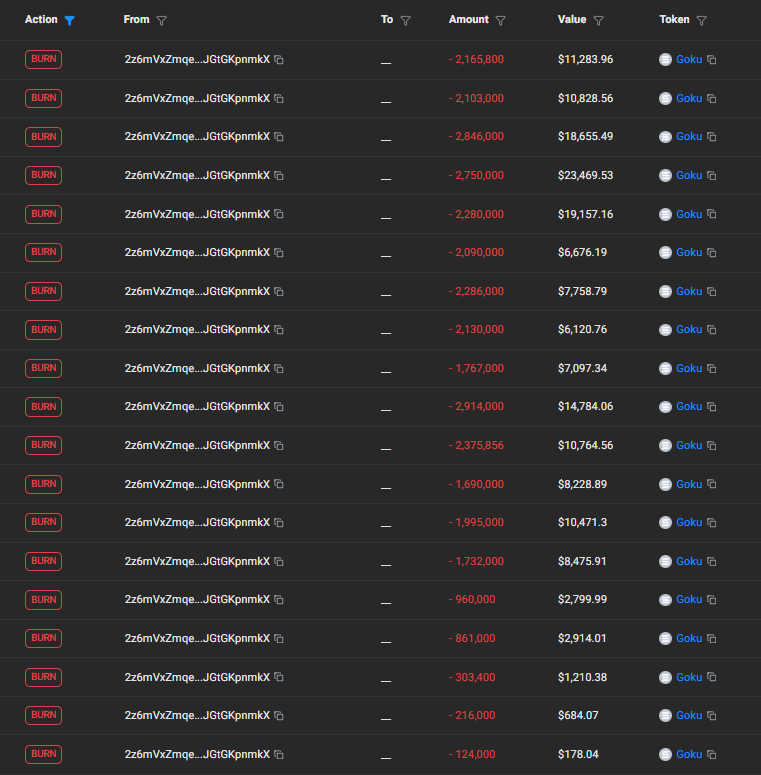Open the Value column filter

point(598,20)
